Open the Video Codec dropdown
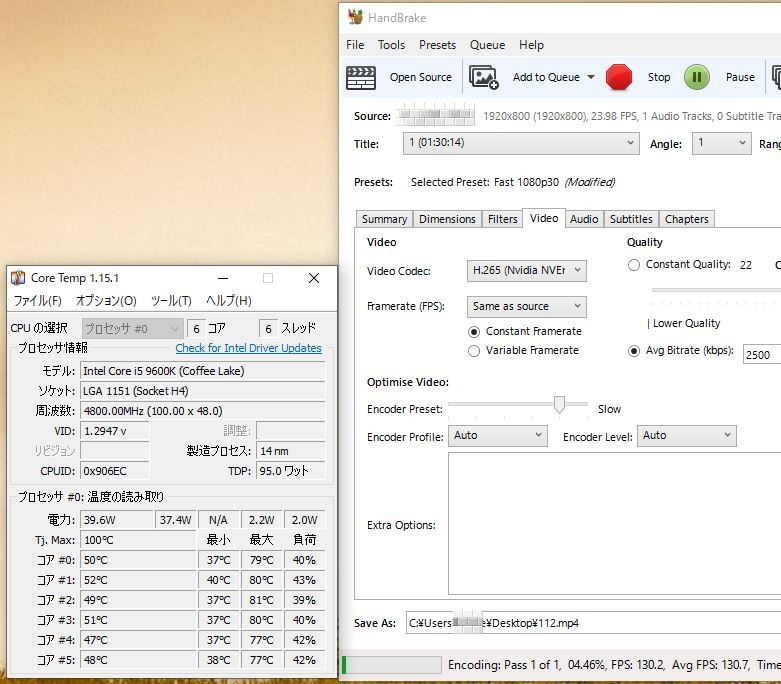 526,271
